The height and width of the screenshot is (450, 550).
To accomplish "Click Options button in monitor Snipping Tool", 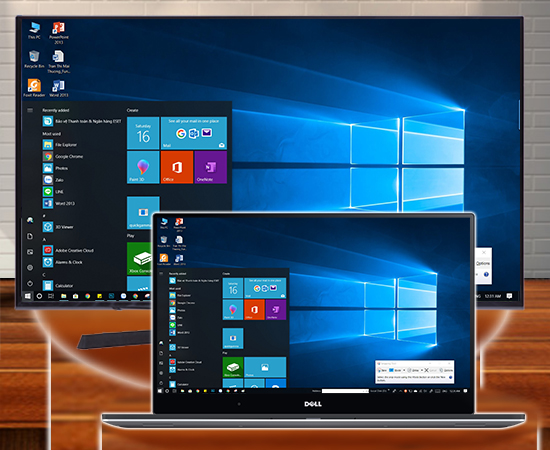I will [x=483, y=263].
